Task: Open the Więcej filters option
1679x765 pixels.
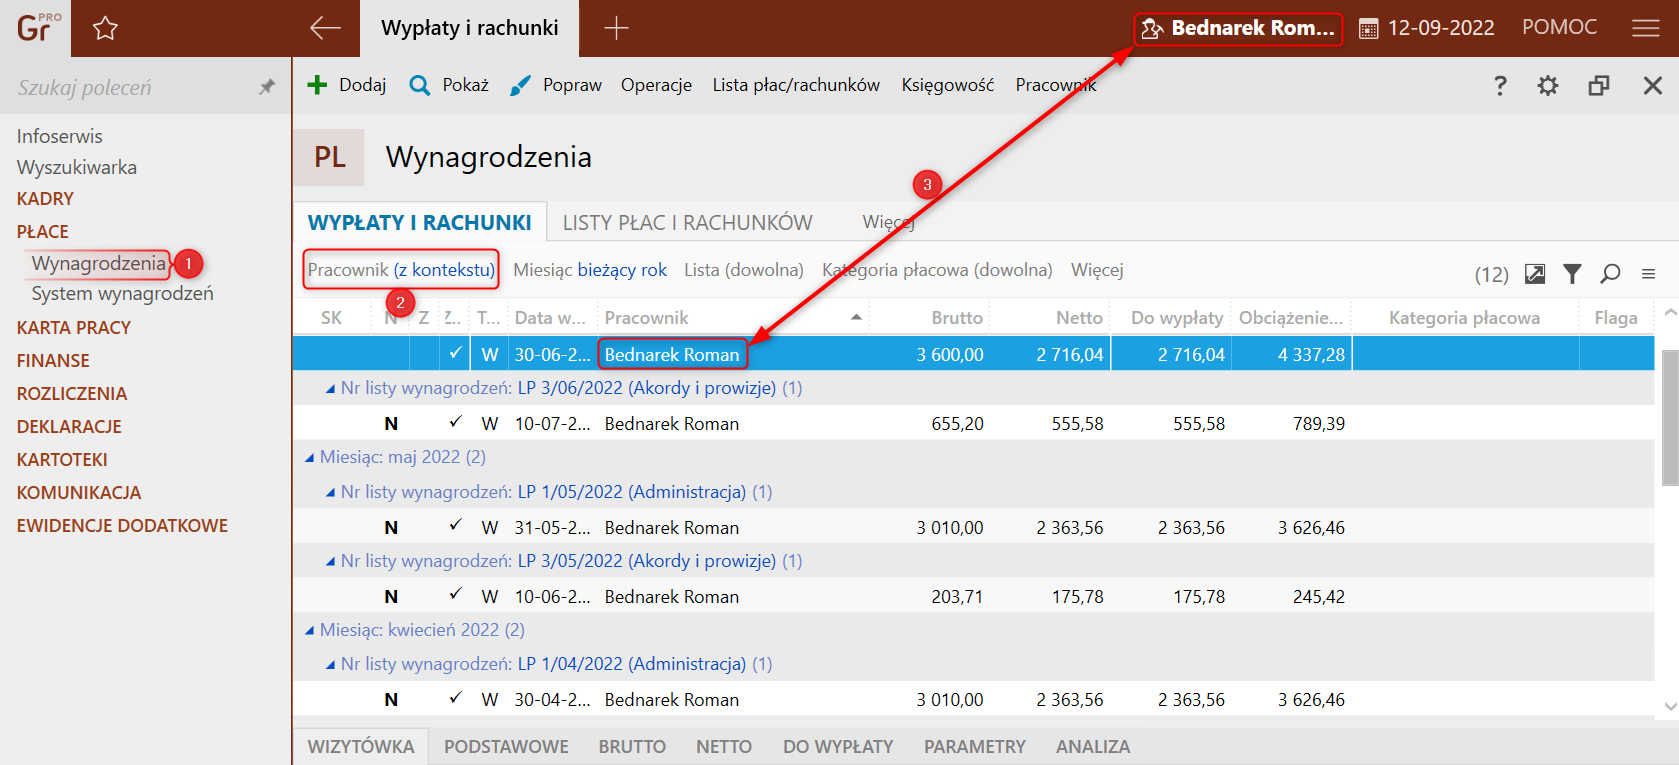Action: pyautogui.click(x=1097, y=270)
